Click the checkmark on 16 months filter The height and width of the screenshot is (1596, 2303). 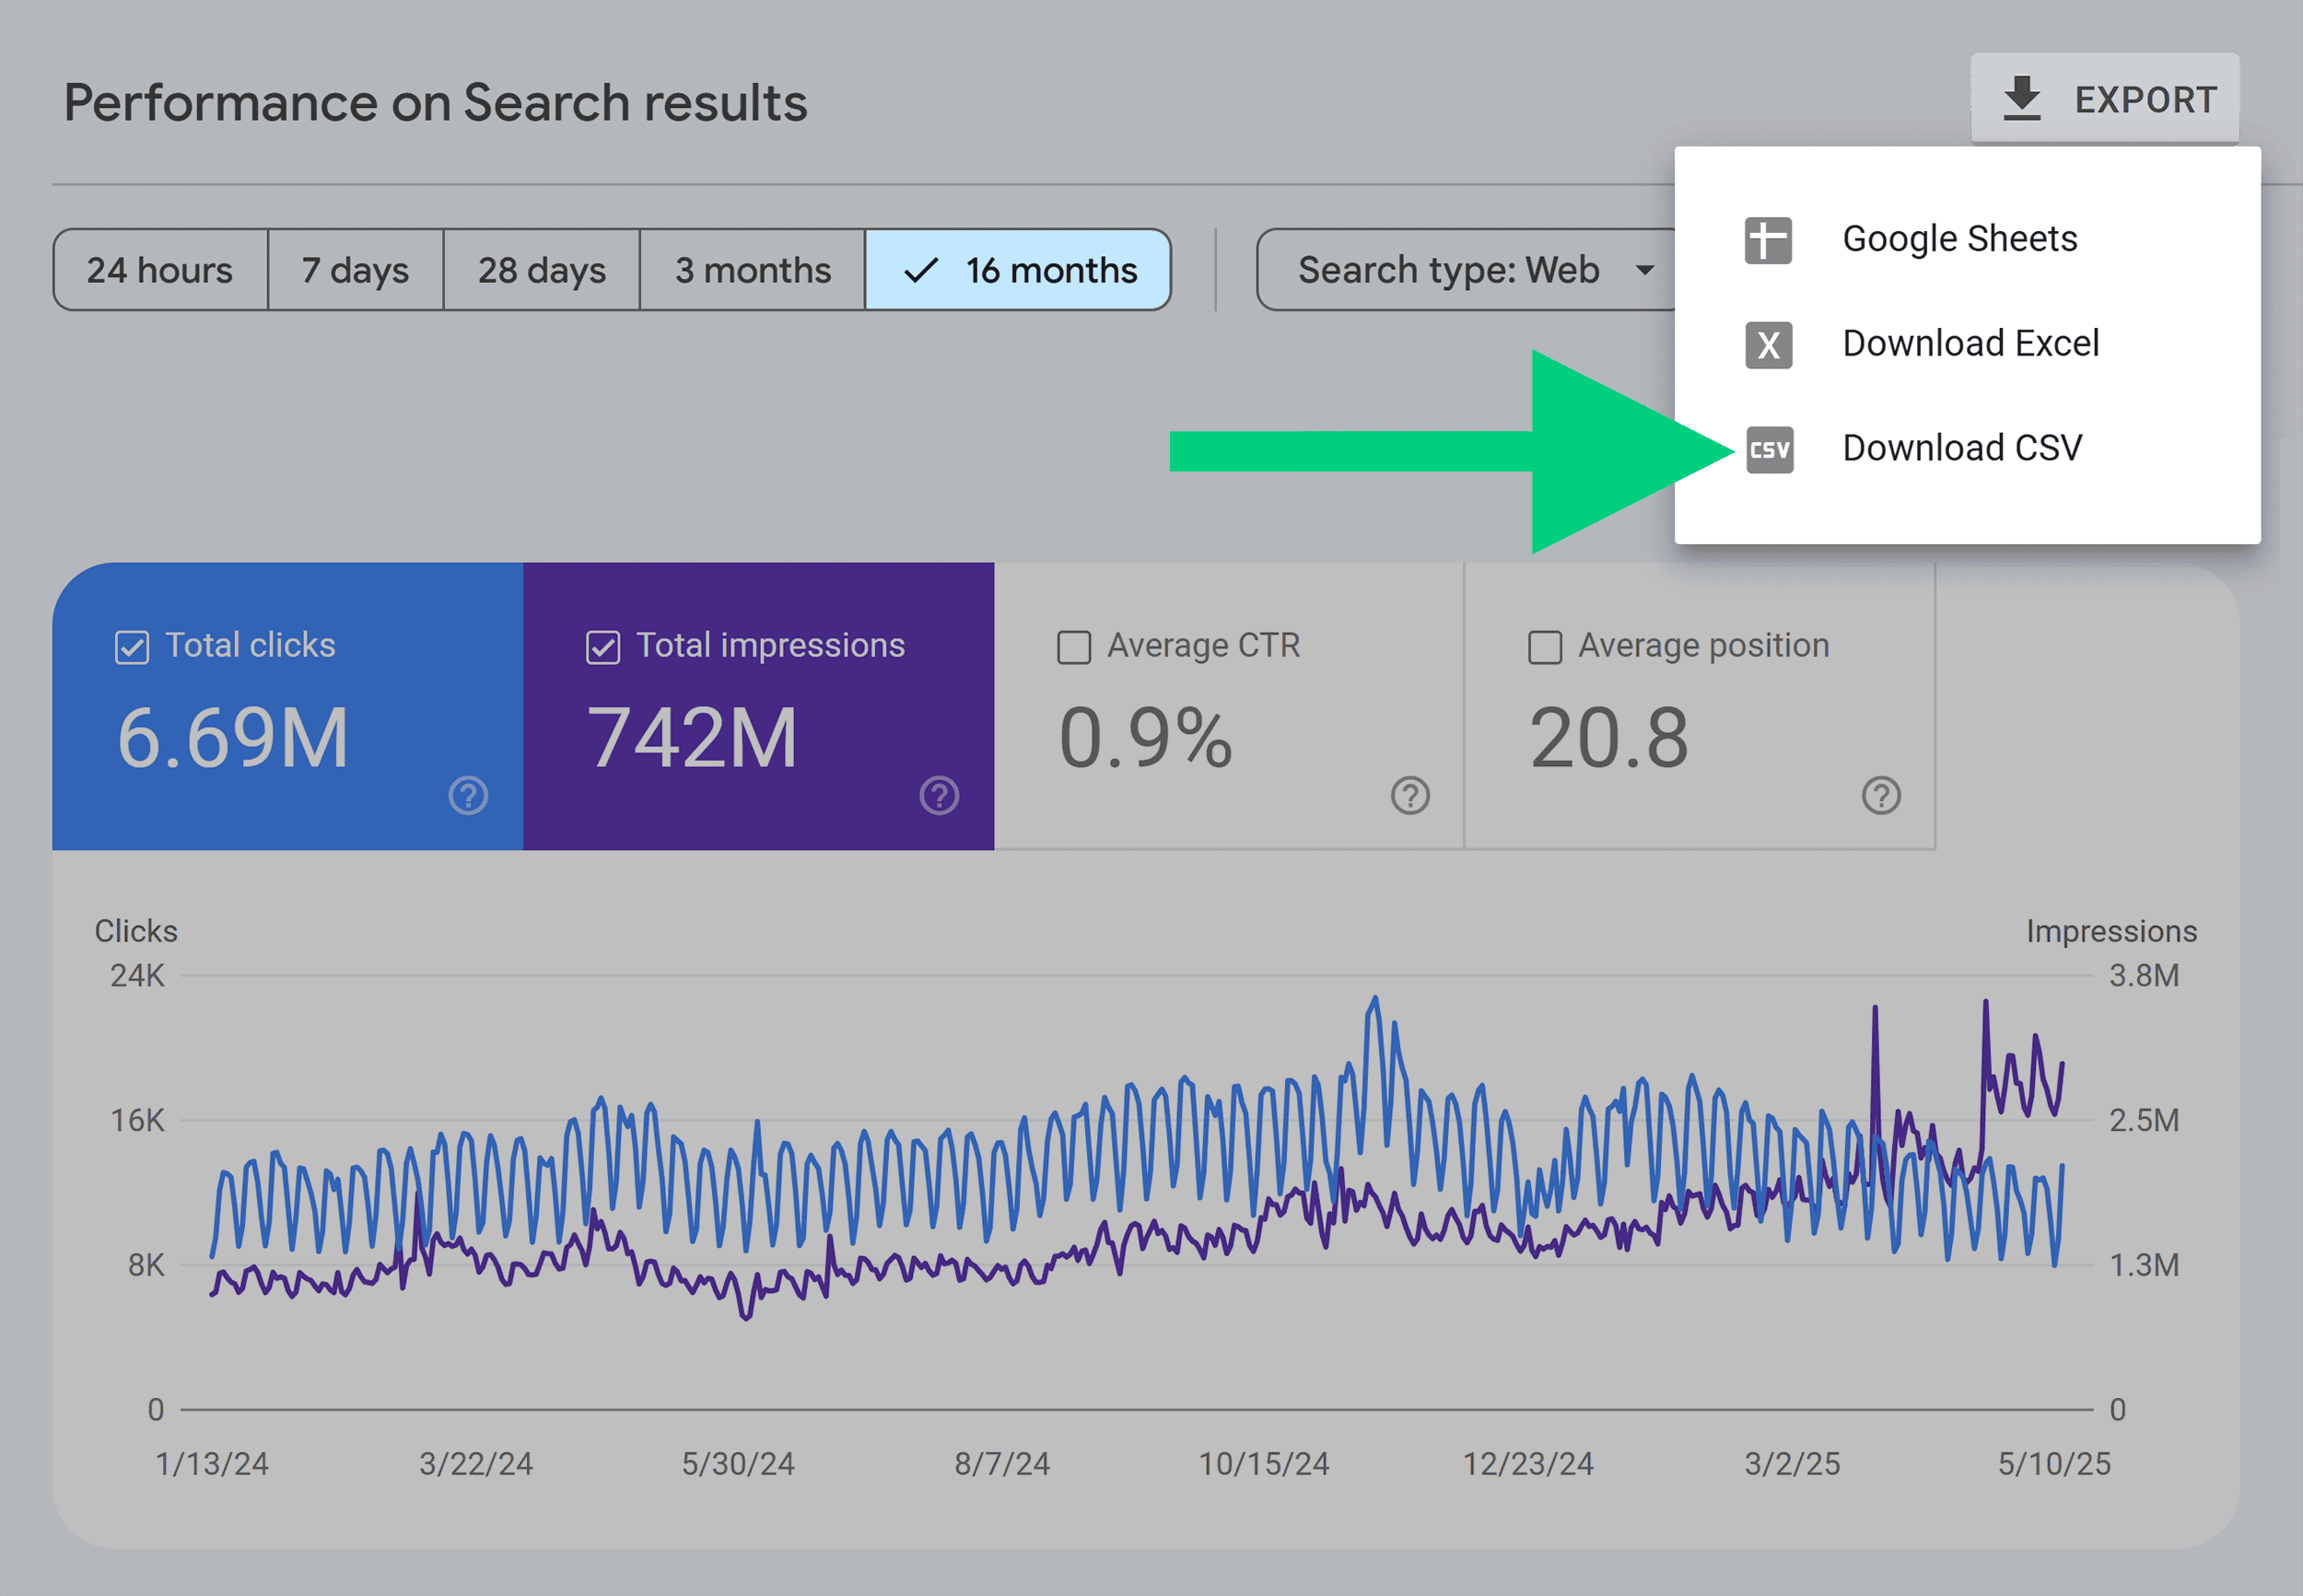point(919,269)
